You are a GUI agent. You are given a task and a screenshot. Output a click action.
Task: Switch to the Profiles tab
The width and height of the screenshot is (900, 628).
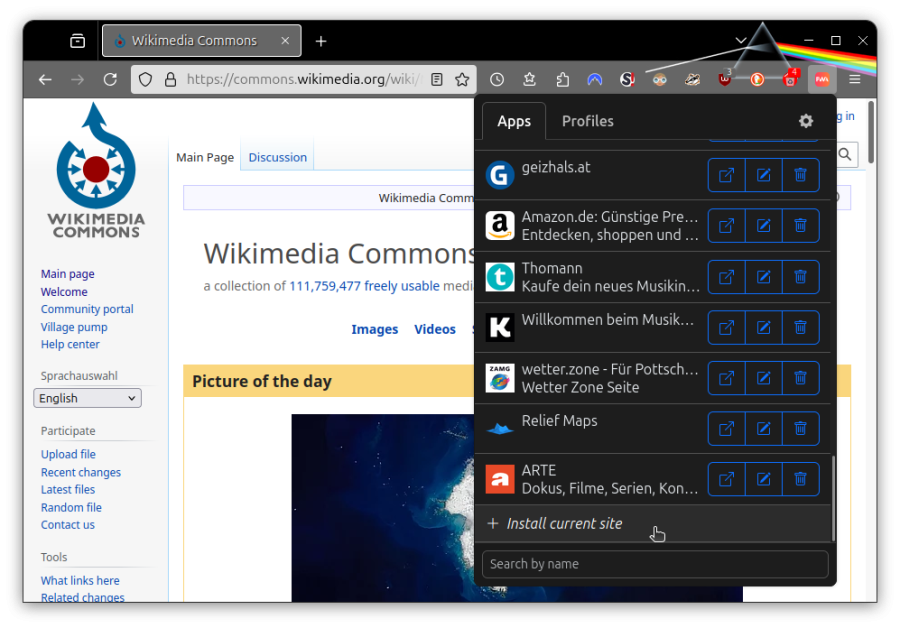(x=587, y=121)
